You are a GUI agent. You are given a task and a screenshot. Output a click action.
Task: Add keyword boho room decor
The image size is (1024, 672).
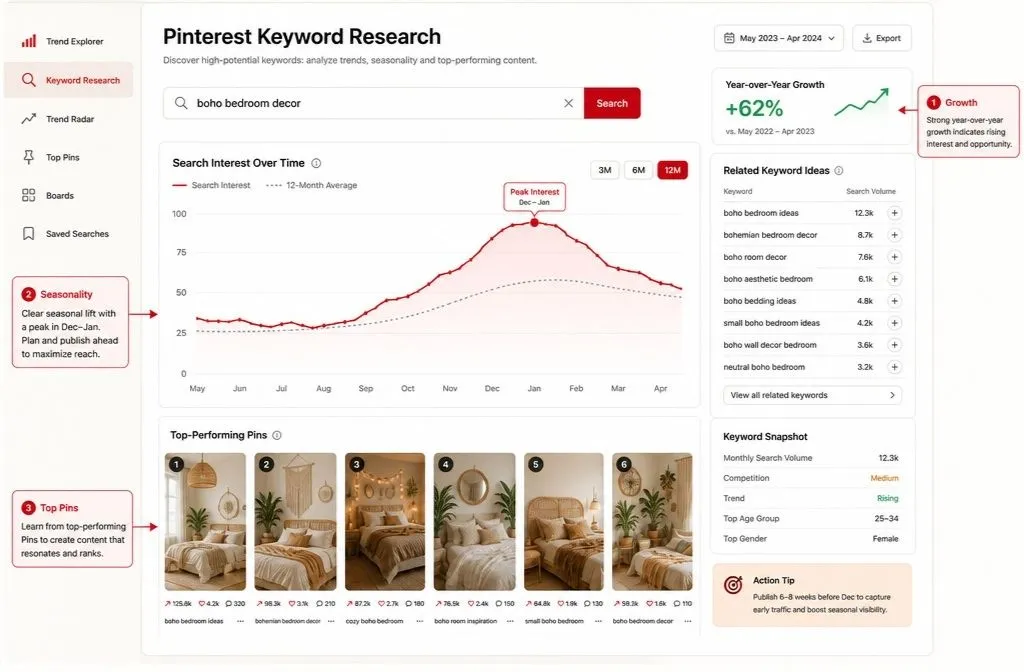(x=894, y=257)
